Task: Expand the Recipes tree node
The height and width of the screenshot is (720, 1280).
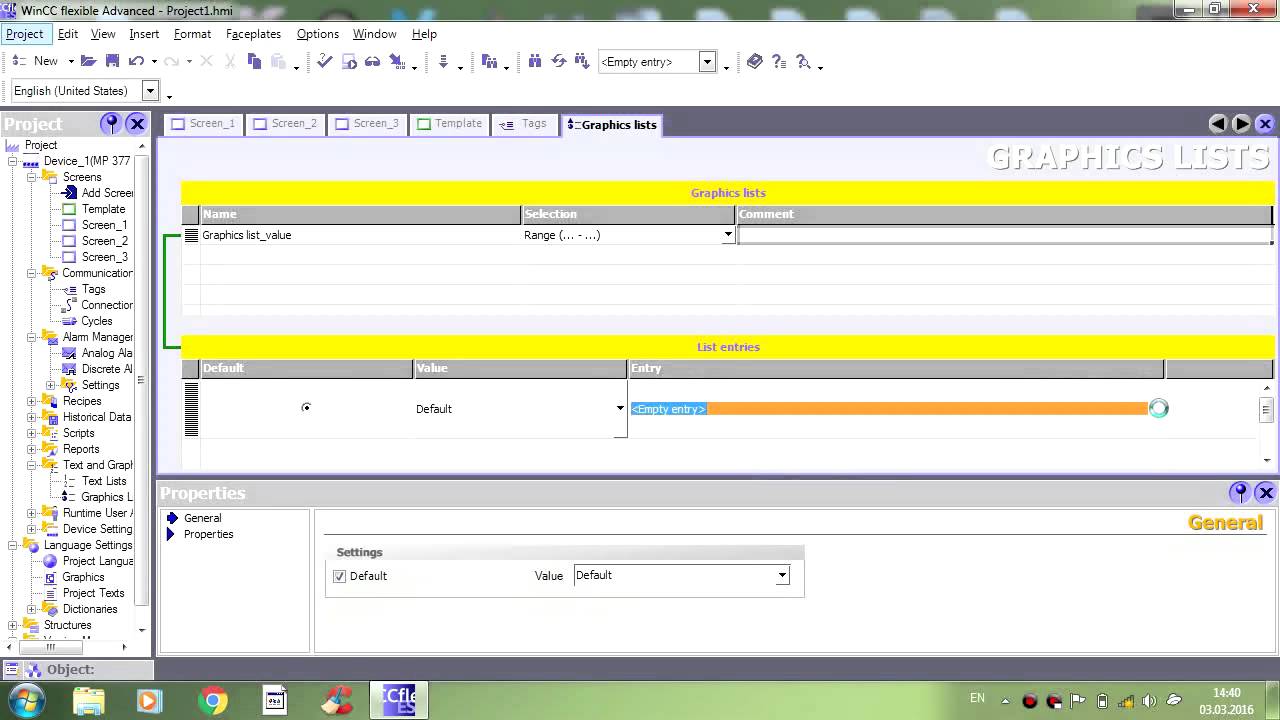Action: [32, 401]
